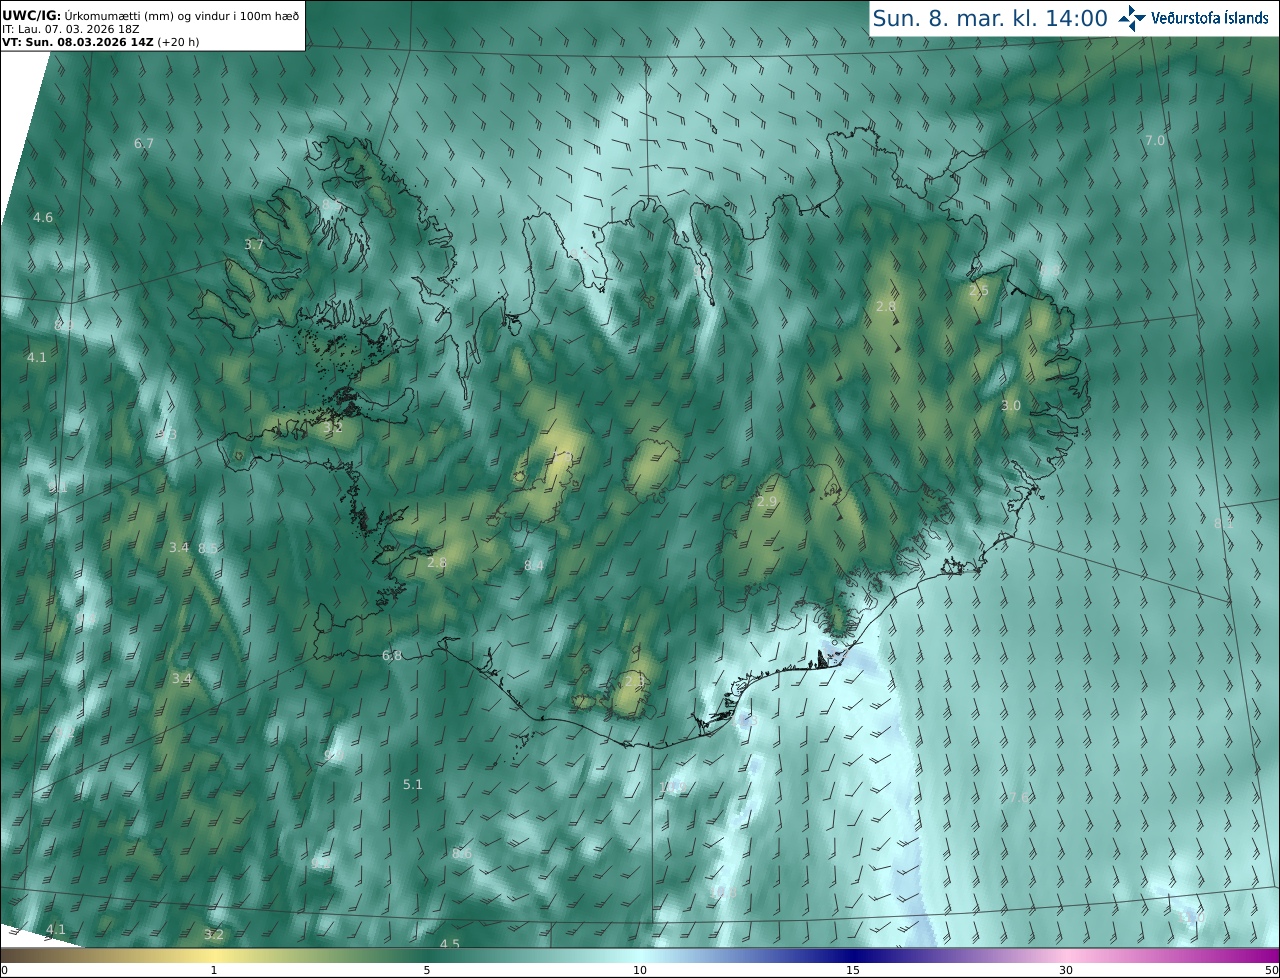The width and height of the screenshot is (1280, 978).
Task: Click the 3.0 value on the map
Action: tap(1011, 406)
